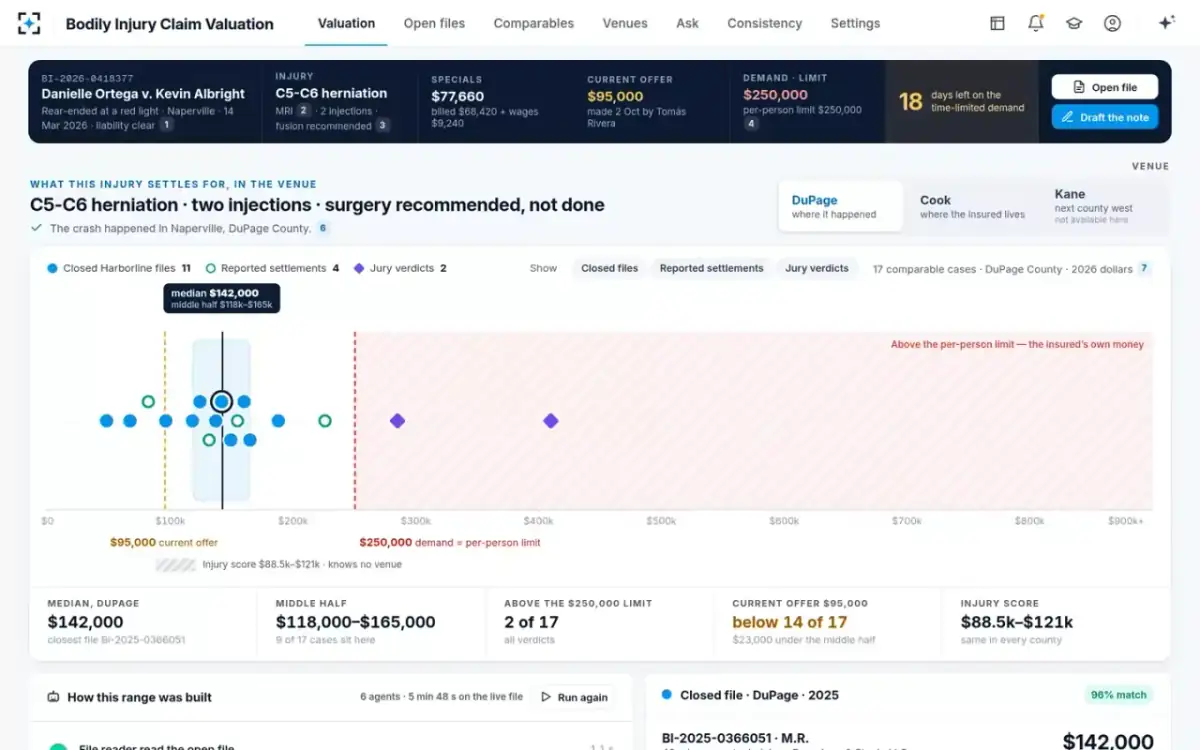This screenshot has width=1200, height=750.
Task: Click Draft the note button
Action: [x=1105, y=117]
